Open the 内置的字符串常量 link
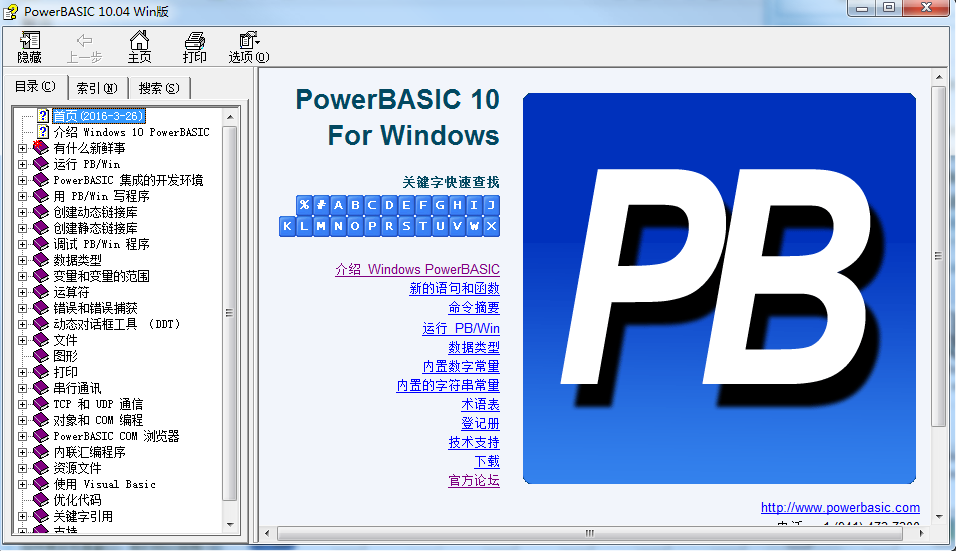The height and width of the screenshot is (551, 956). (448, 385)
